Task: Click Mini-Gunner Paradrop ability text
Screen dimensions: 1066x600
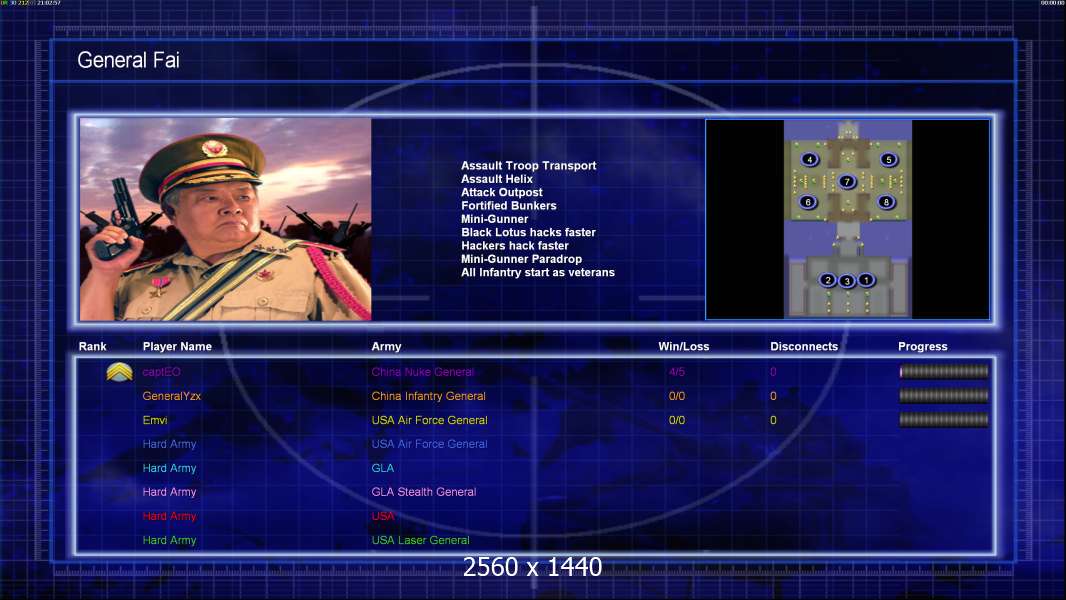Action: click(521, 259)
